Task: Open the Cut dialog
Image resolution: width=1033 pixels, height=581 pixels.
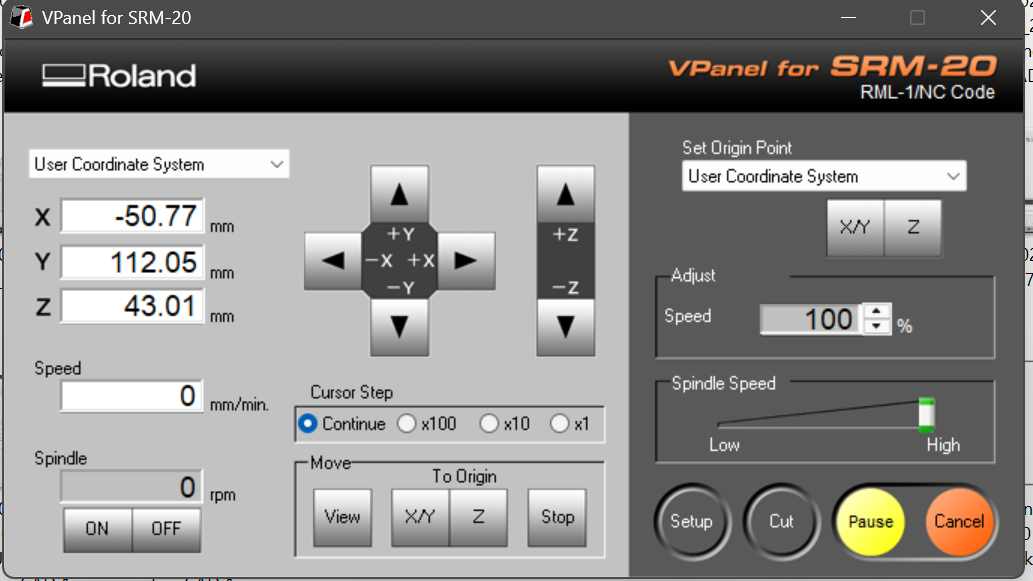Action: pos(781,522)
